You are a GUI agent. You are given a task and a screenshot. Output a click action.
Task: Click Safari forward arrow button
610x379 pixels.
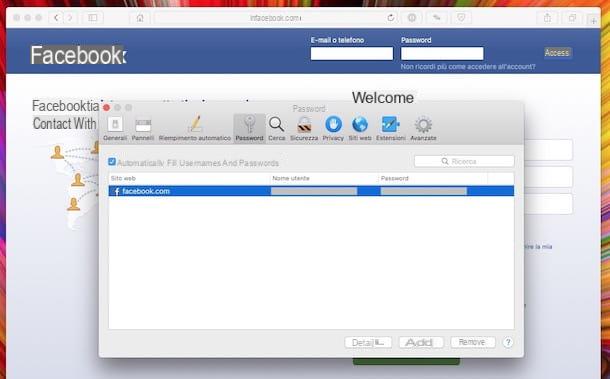pyautogui.click(x=70, y=18)
